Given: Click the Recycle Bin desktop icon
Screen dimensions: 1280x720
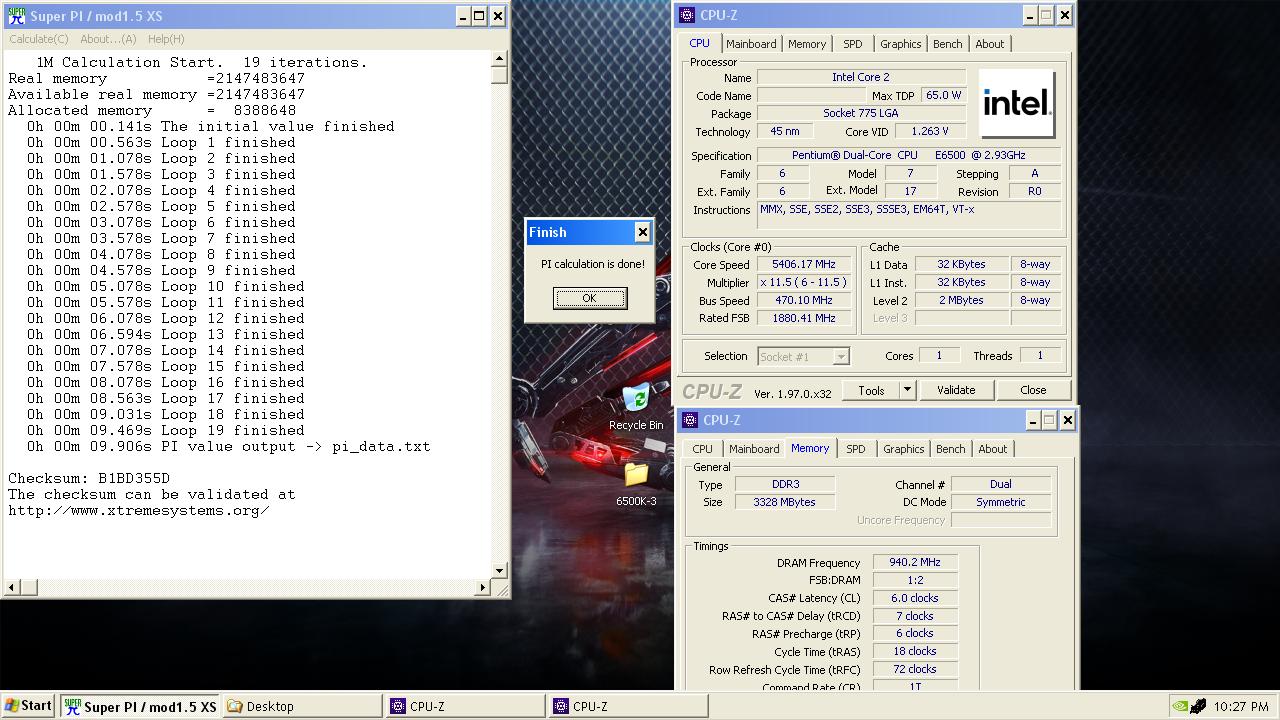Looking at the screenshot, I should (636, 408).
